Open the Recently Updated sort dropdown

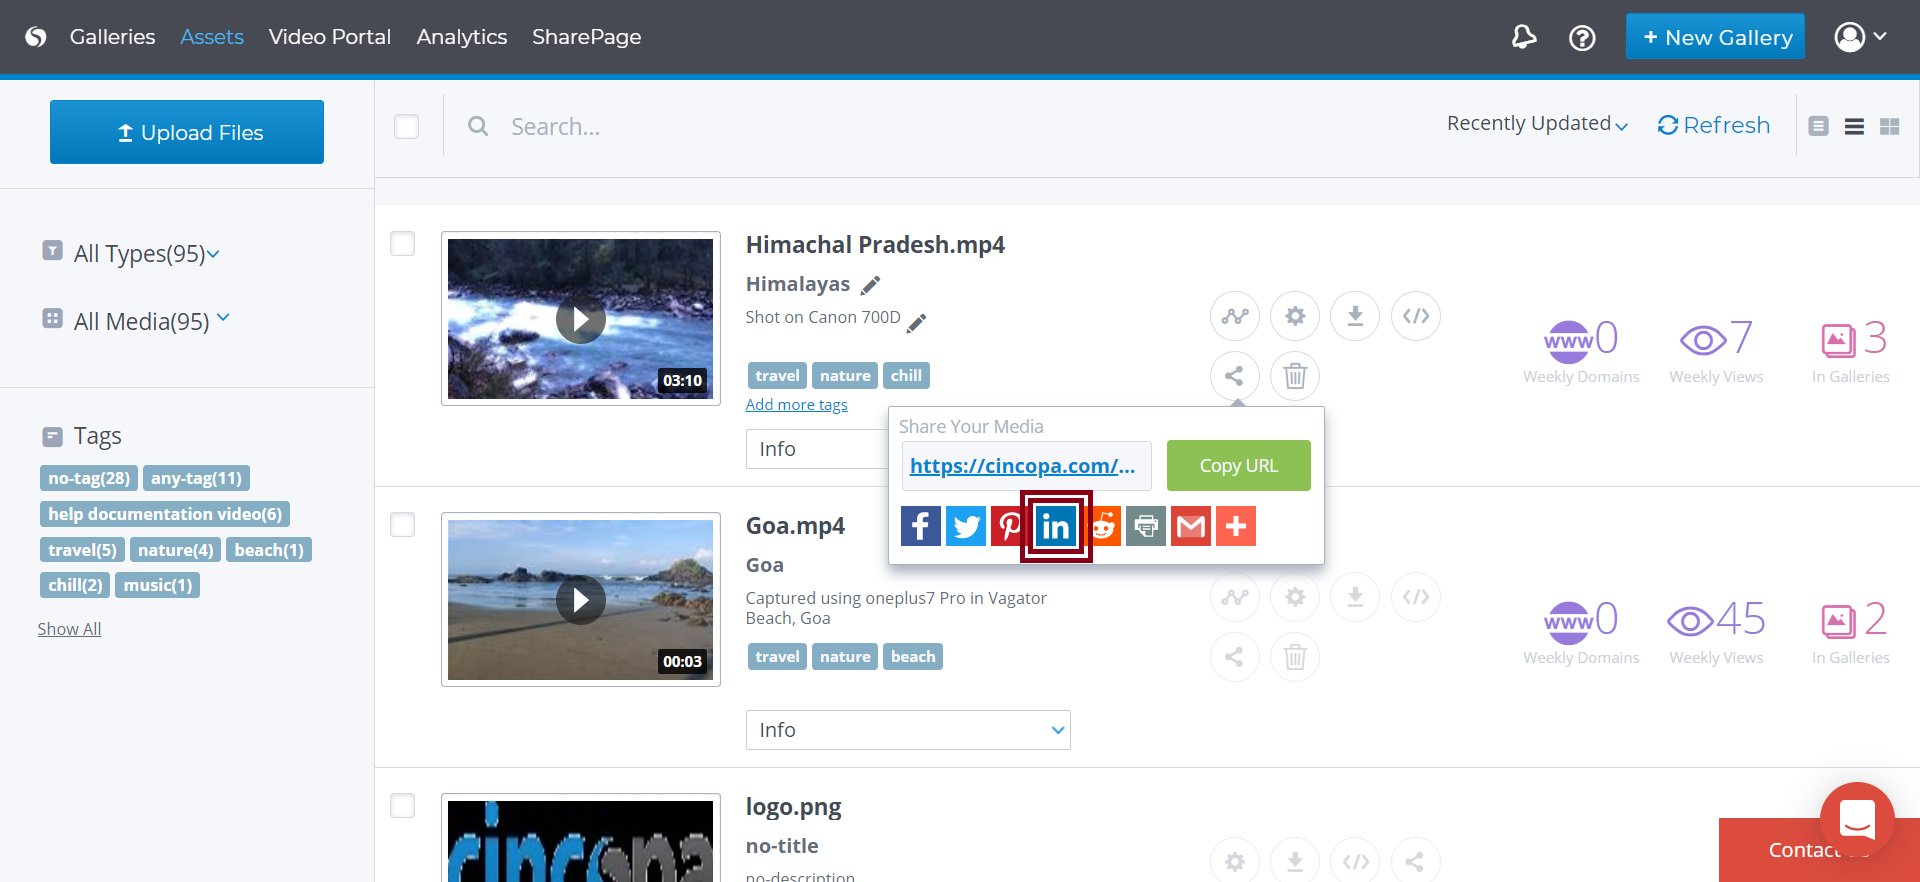[1537, 124]
